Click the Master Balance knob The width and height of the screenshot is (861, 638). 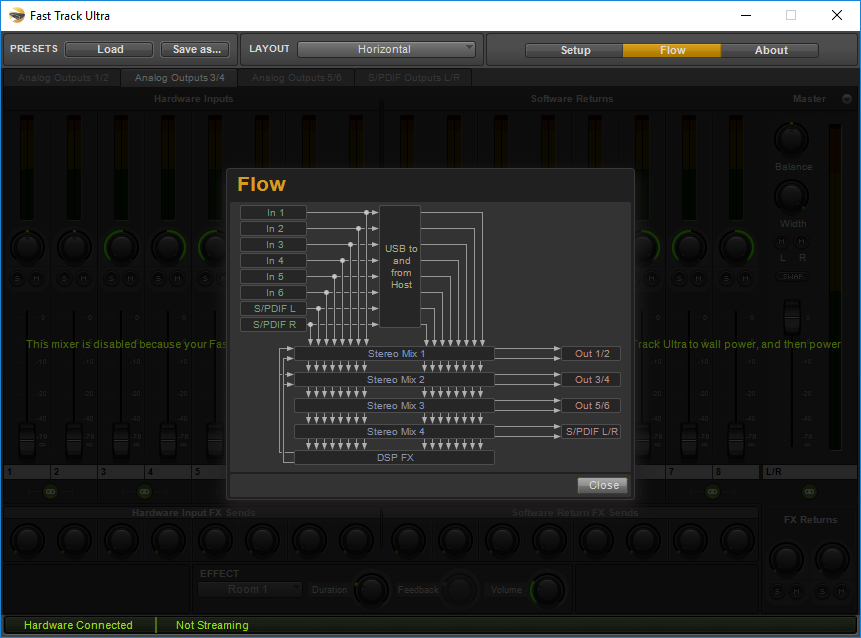click(x=791, y=138)
